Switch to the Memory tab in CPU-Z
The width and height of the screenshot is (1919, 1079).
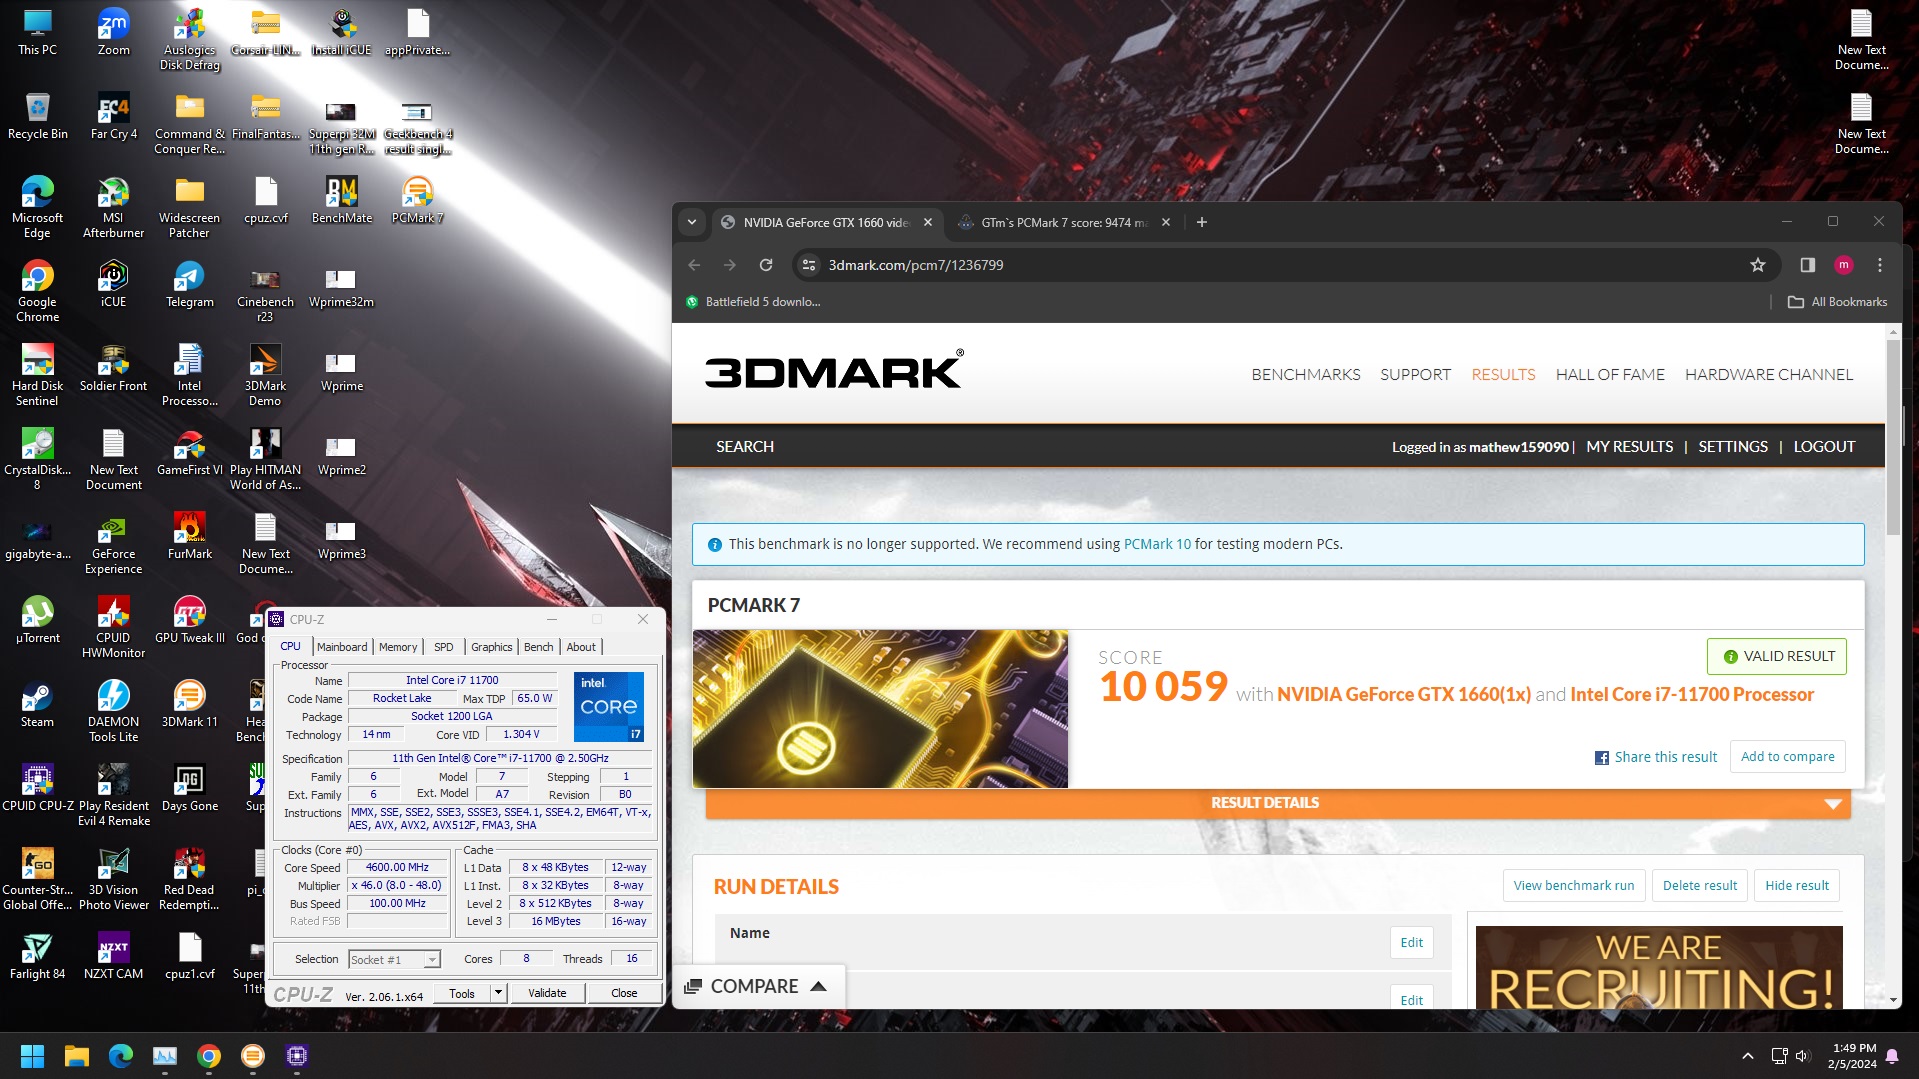[x=398, y=647]
